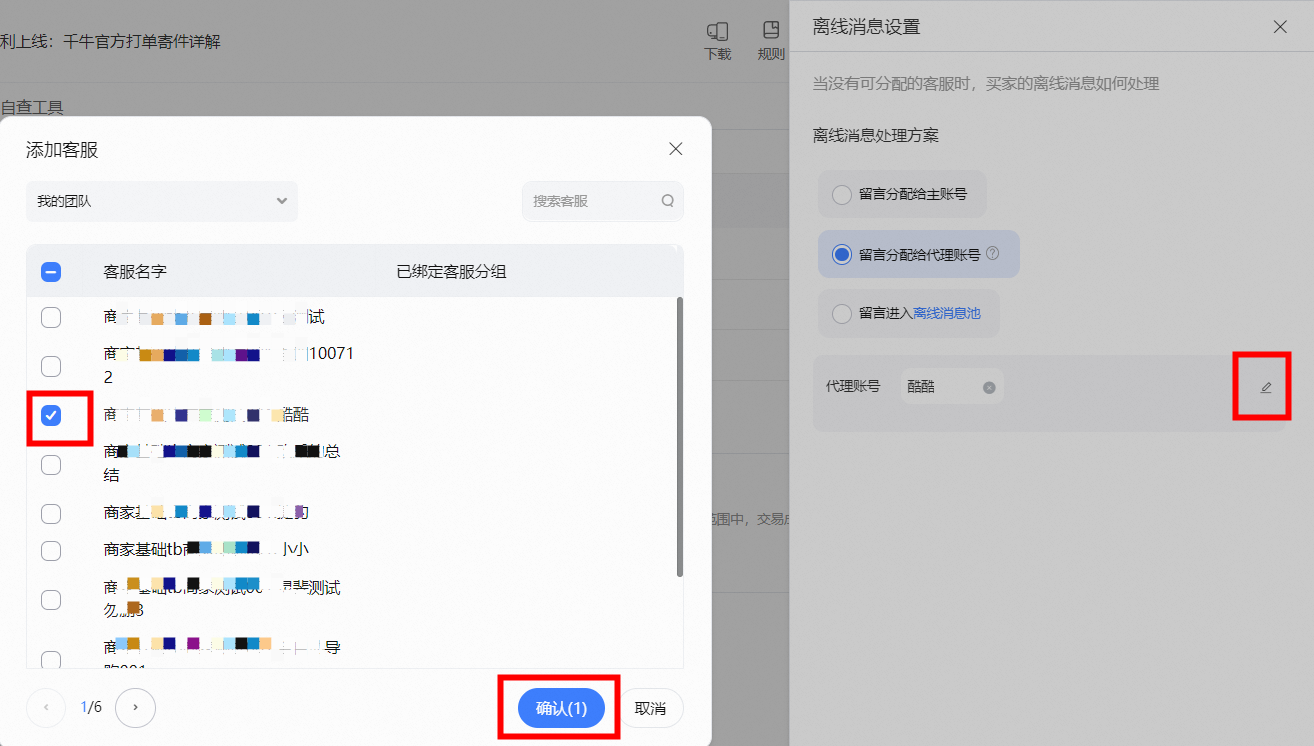Viewport: 1314px width, 746px height.
Task: Check the first row ending in 试
Action: (51, 317)
